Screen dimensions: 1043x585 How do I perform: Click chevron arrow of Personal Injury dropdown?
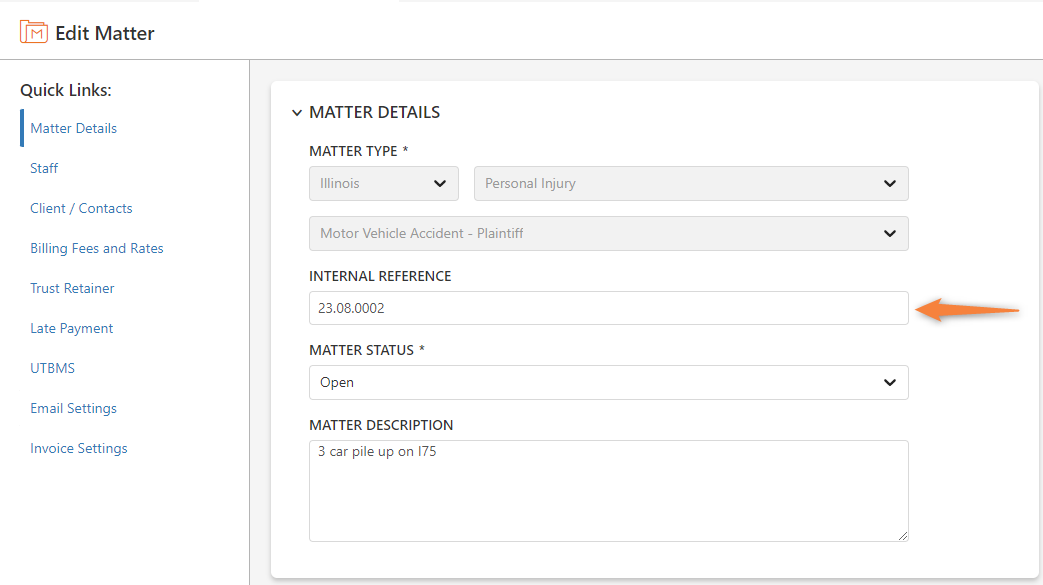889,184
